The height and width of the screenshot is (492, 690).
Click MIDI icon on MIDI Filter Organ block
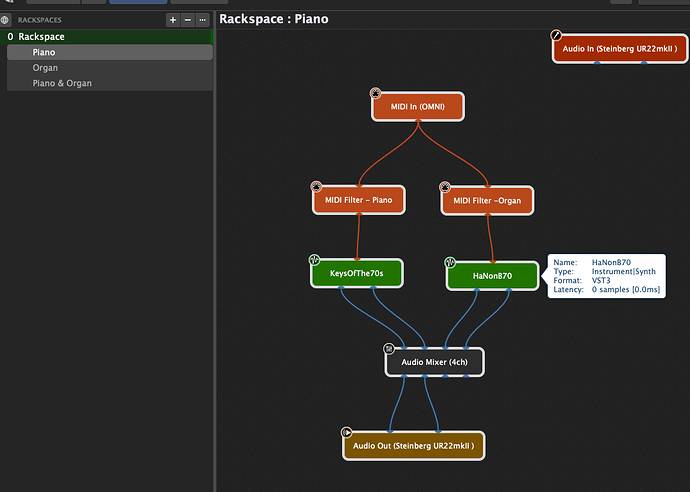click(x=445, y=186)
